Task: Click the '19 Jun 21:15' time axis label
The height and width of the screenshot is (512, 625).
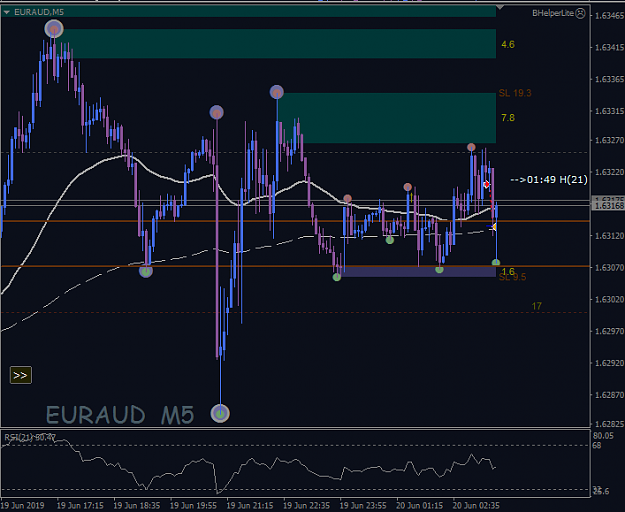Action: click(250, 505)
